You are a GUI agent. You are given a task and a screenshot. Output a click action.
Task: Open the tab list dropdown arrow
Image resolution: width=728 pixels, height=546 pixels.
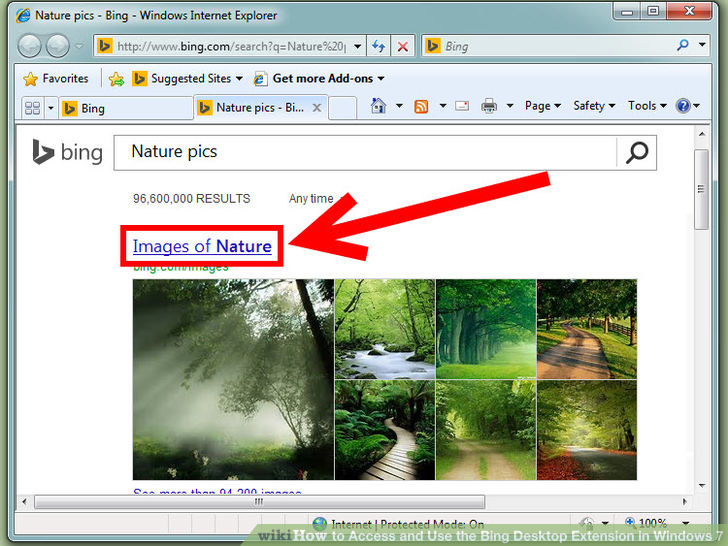click(51, 108)
